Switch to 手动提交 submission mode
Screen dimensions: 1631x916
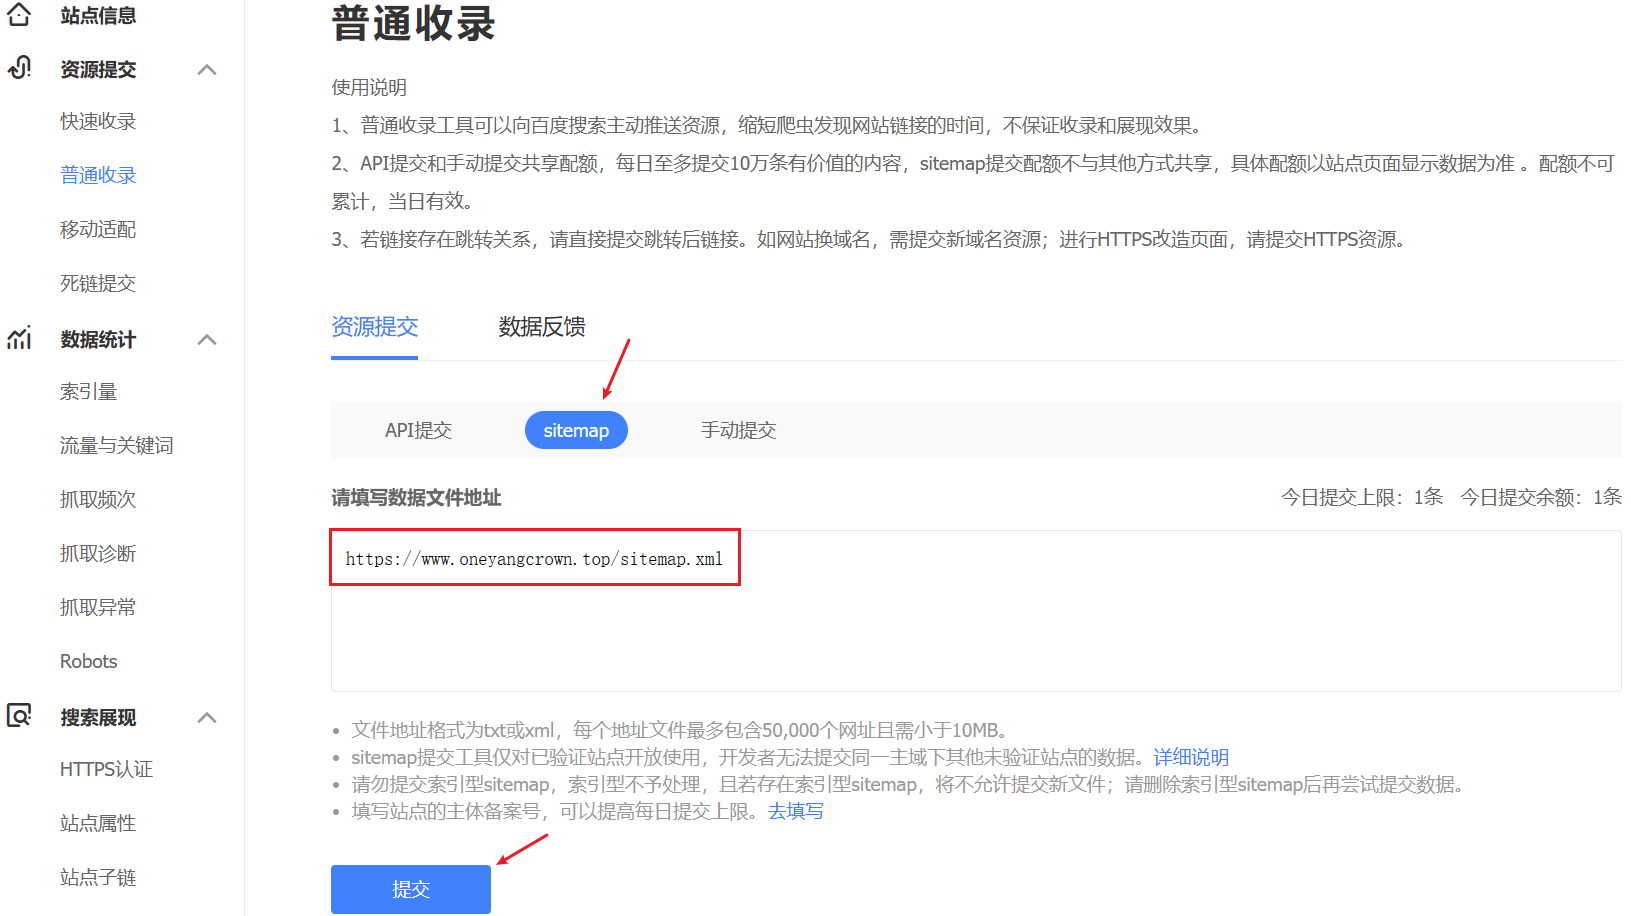click(x=738, y=430)
